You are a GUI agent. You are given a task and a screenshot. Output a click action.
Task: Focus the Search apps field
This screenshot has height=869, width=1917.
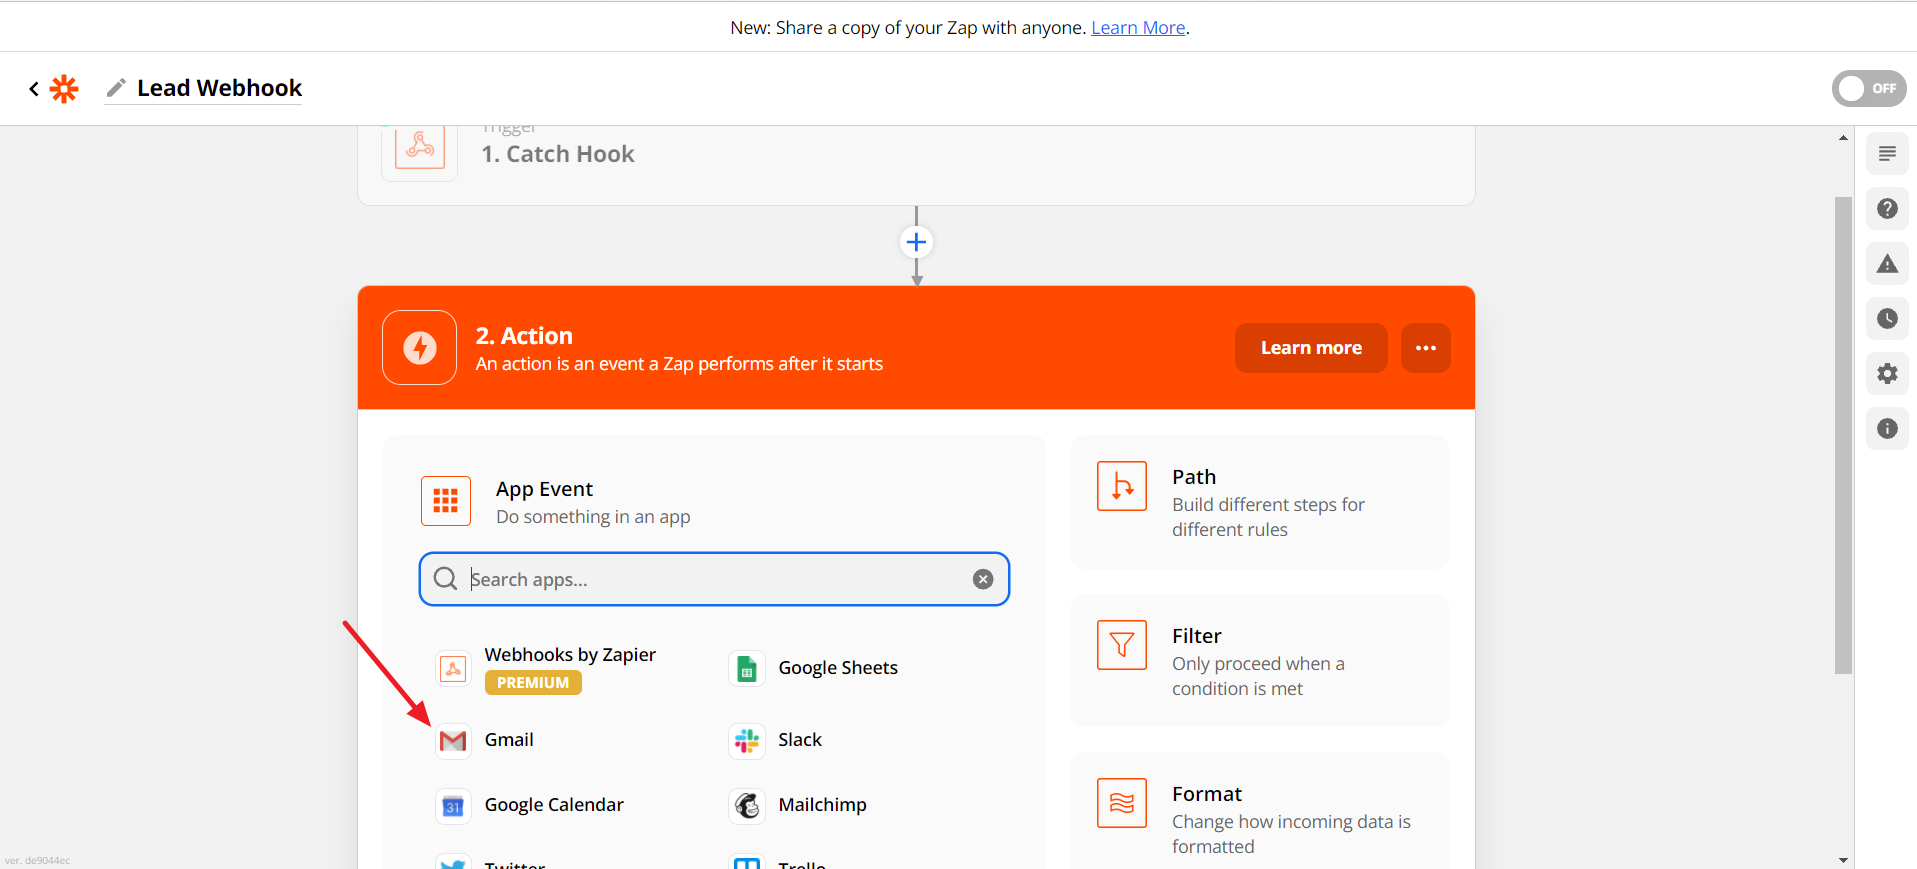pyautogui.click(x=714, y=579)
